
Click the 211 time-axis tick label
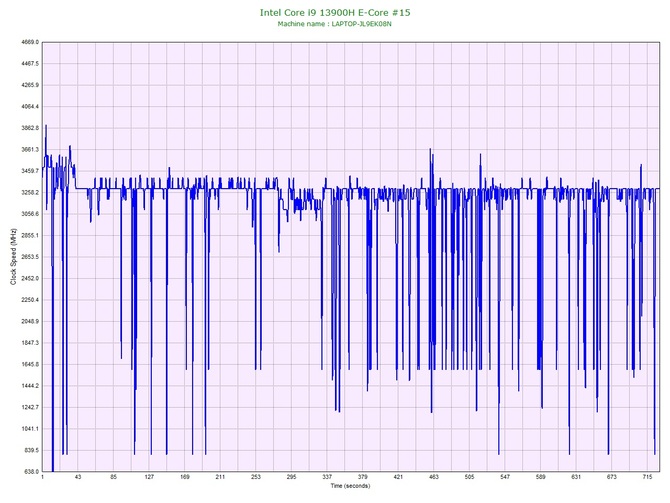(220, 477)
